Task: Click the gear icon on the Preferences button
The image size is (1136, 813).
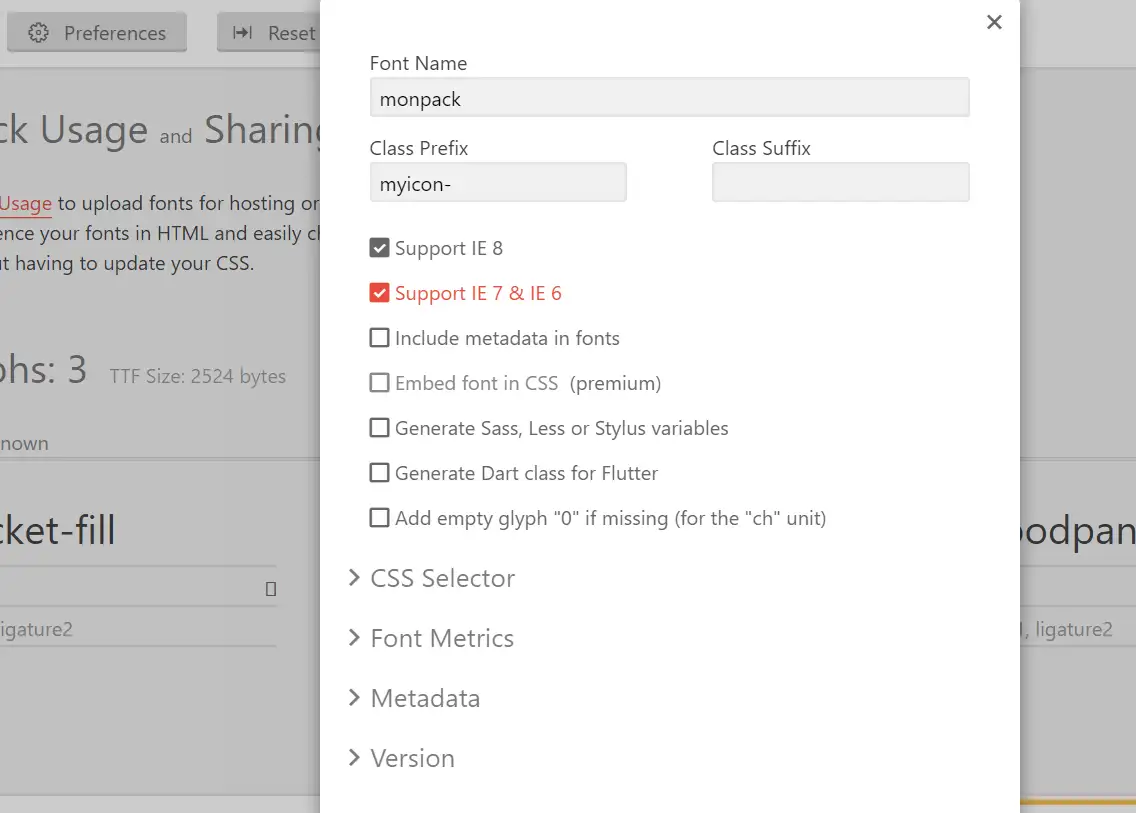Action: pos(38,32)
